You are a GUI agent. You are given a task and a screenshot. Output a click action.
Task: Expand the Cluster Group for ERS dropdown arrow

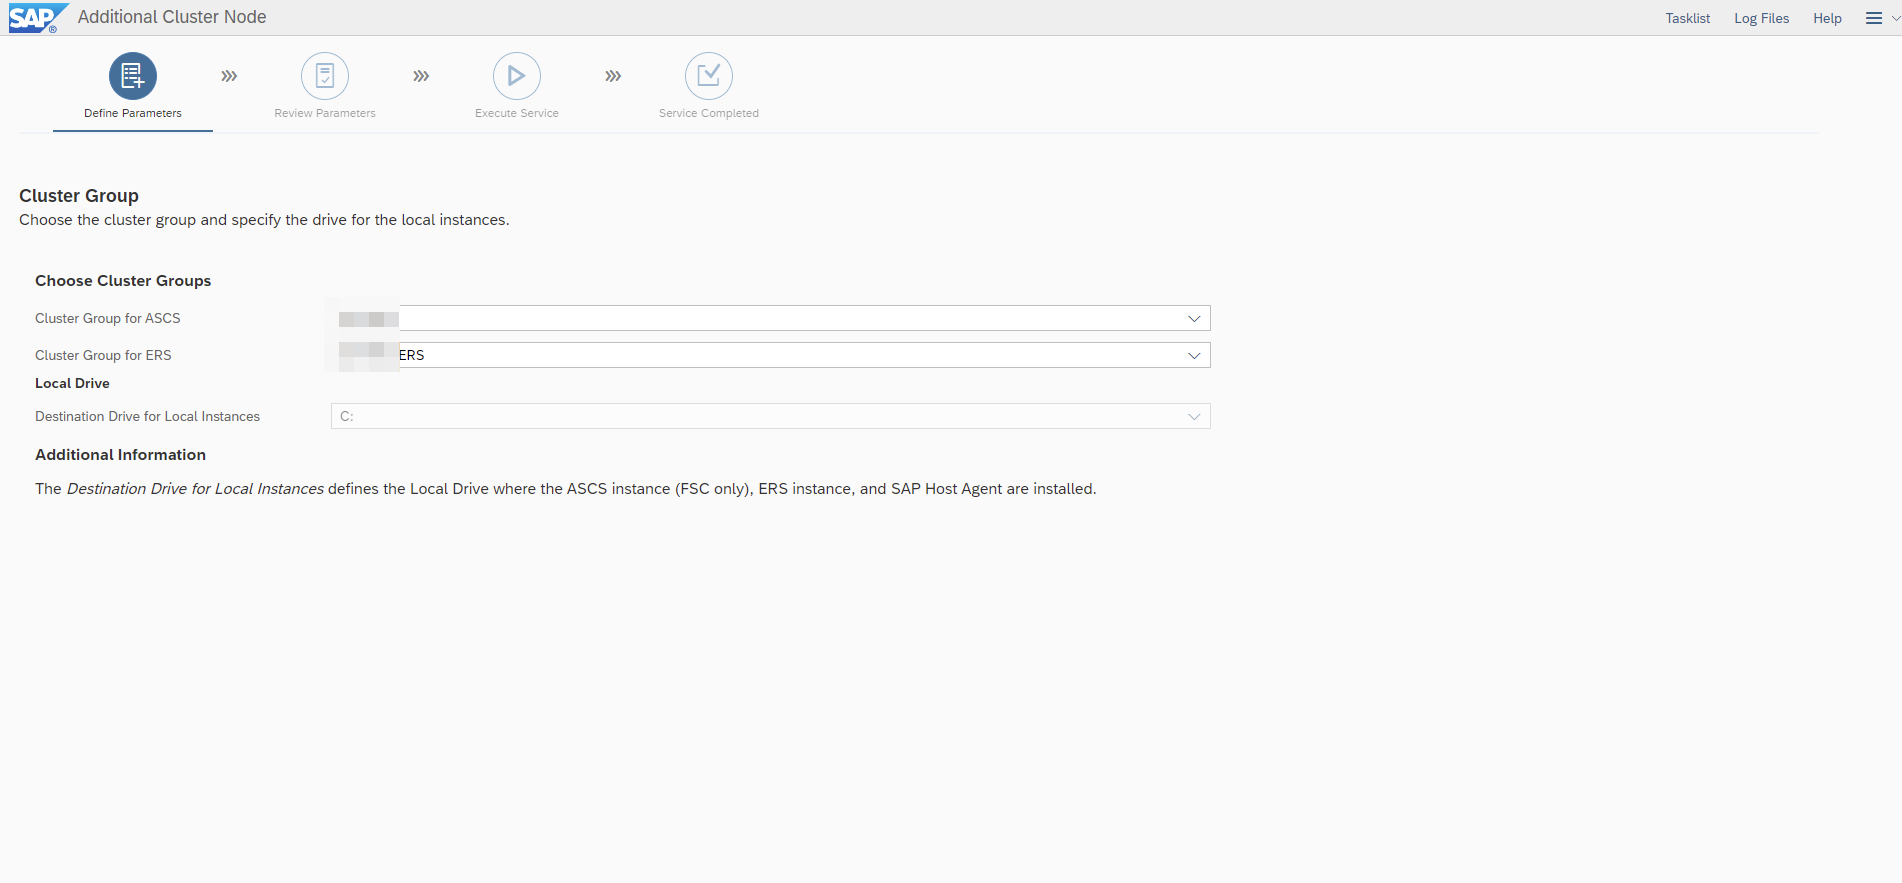tap(1194, 355)
